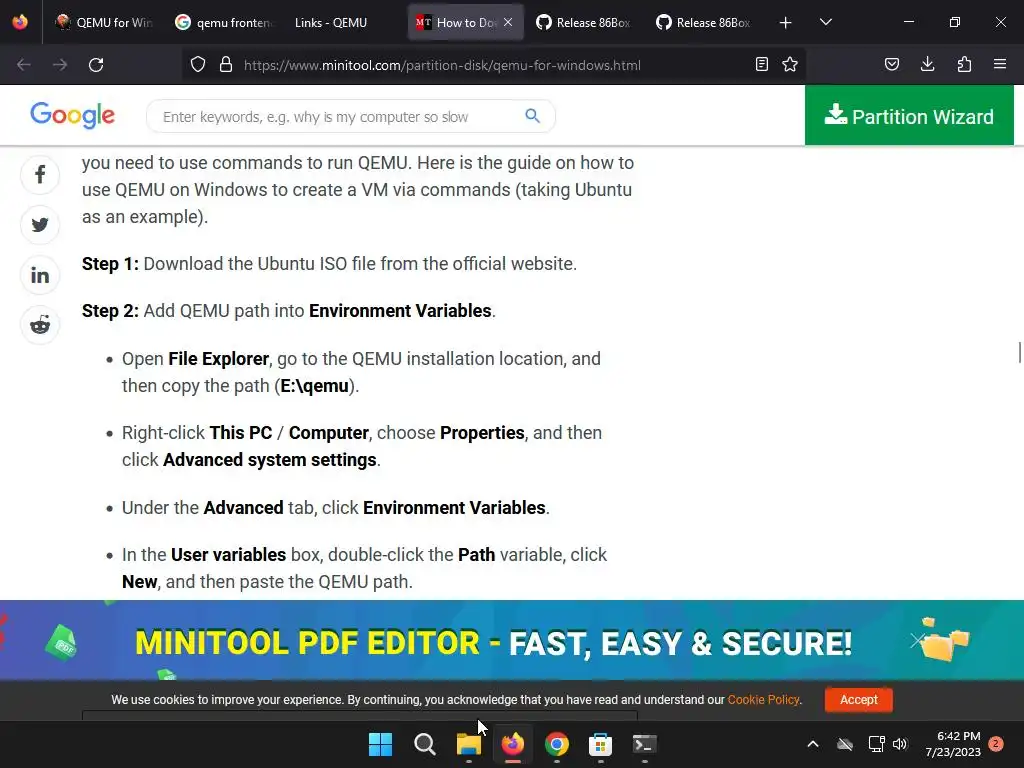This screenshot has height=768, width=1024.
Task: Share article on Facebook
Action: (x=40, y=174)
